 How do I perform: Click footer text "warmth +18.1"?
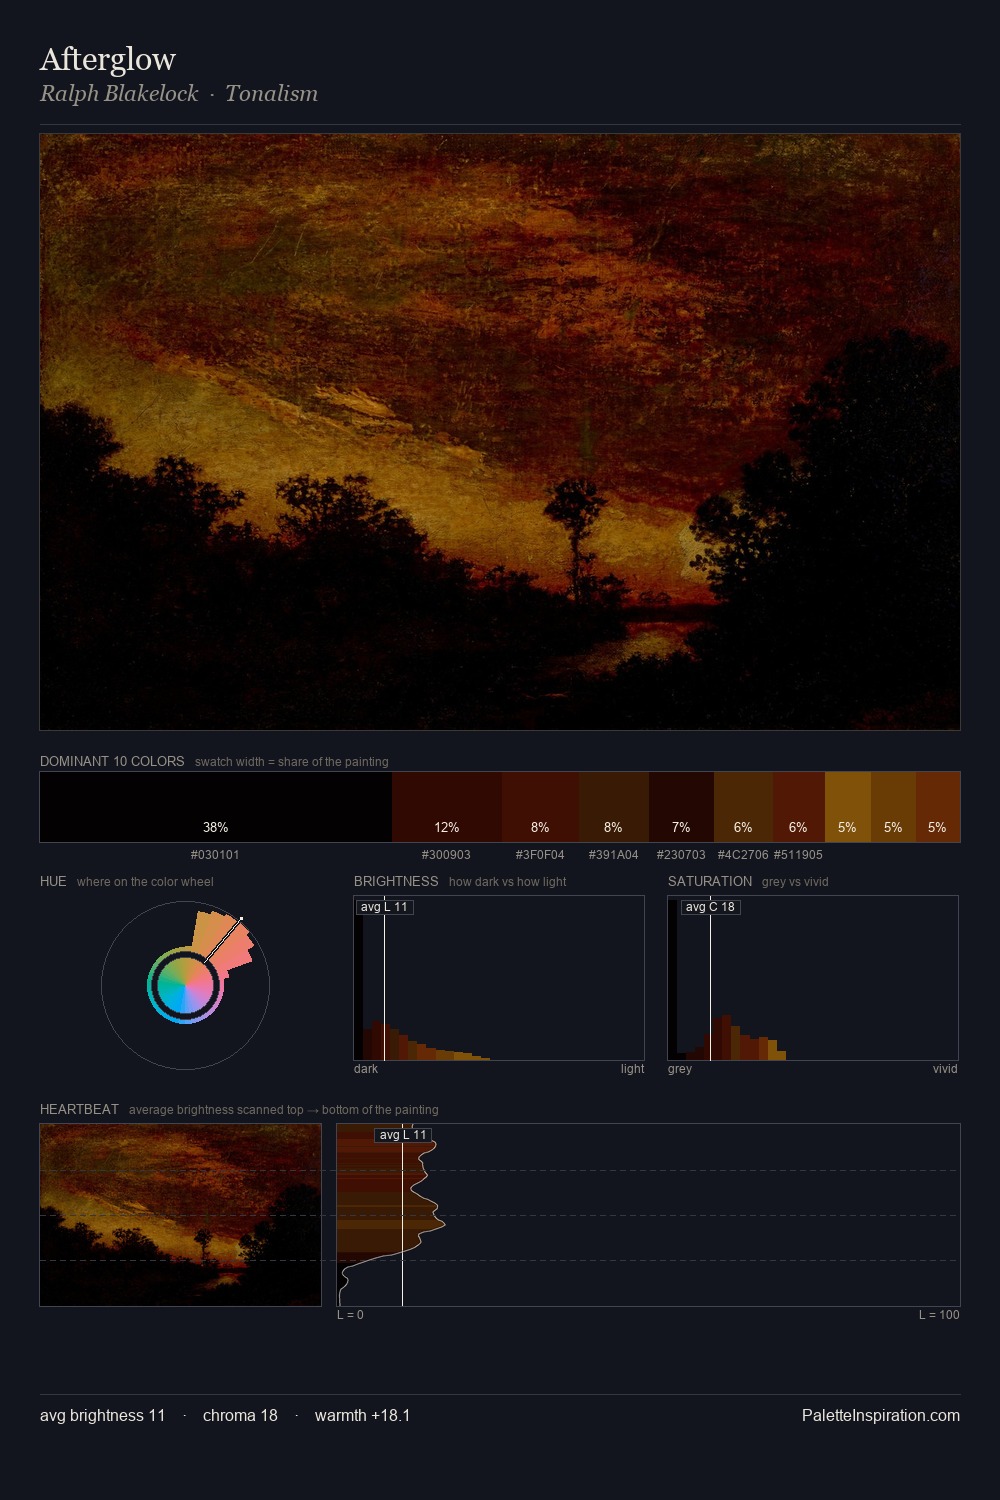pyautogui.click(x=362, y=1415)
